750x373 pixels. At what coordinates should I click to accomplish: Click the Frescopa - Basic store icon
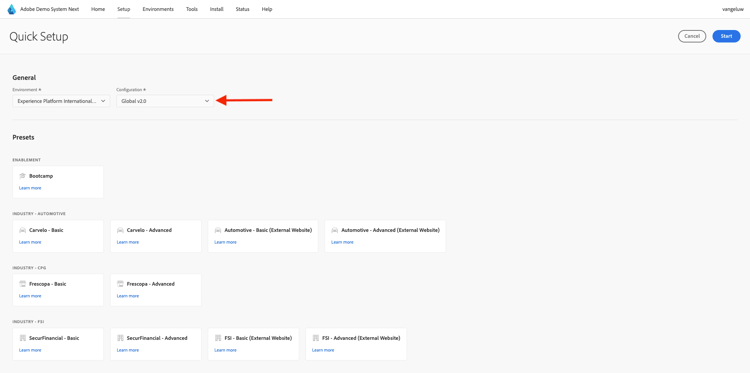tap(22, 284)
